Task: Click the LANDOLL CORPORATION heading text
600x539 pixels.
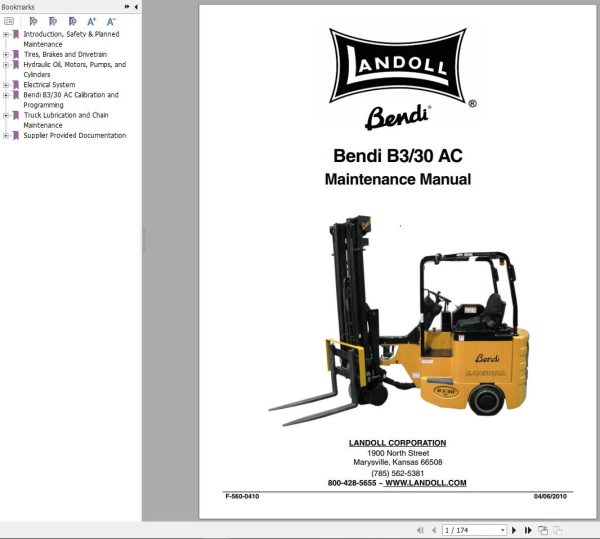Action: [x=397, y=443]
